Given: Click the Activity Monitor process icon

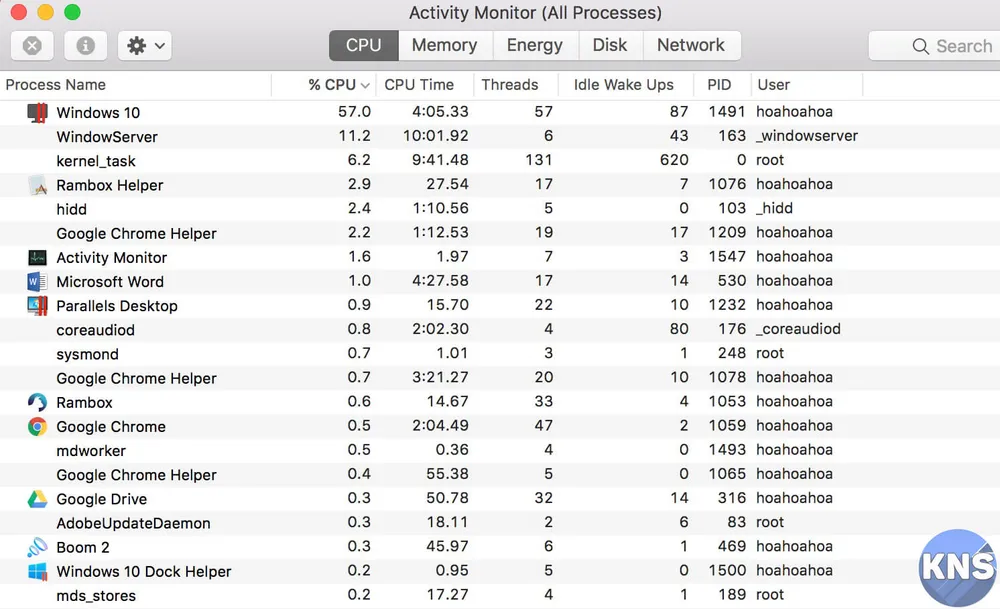Looking at the screenshot, I should click(38, 258).
